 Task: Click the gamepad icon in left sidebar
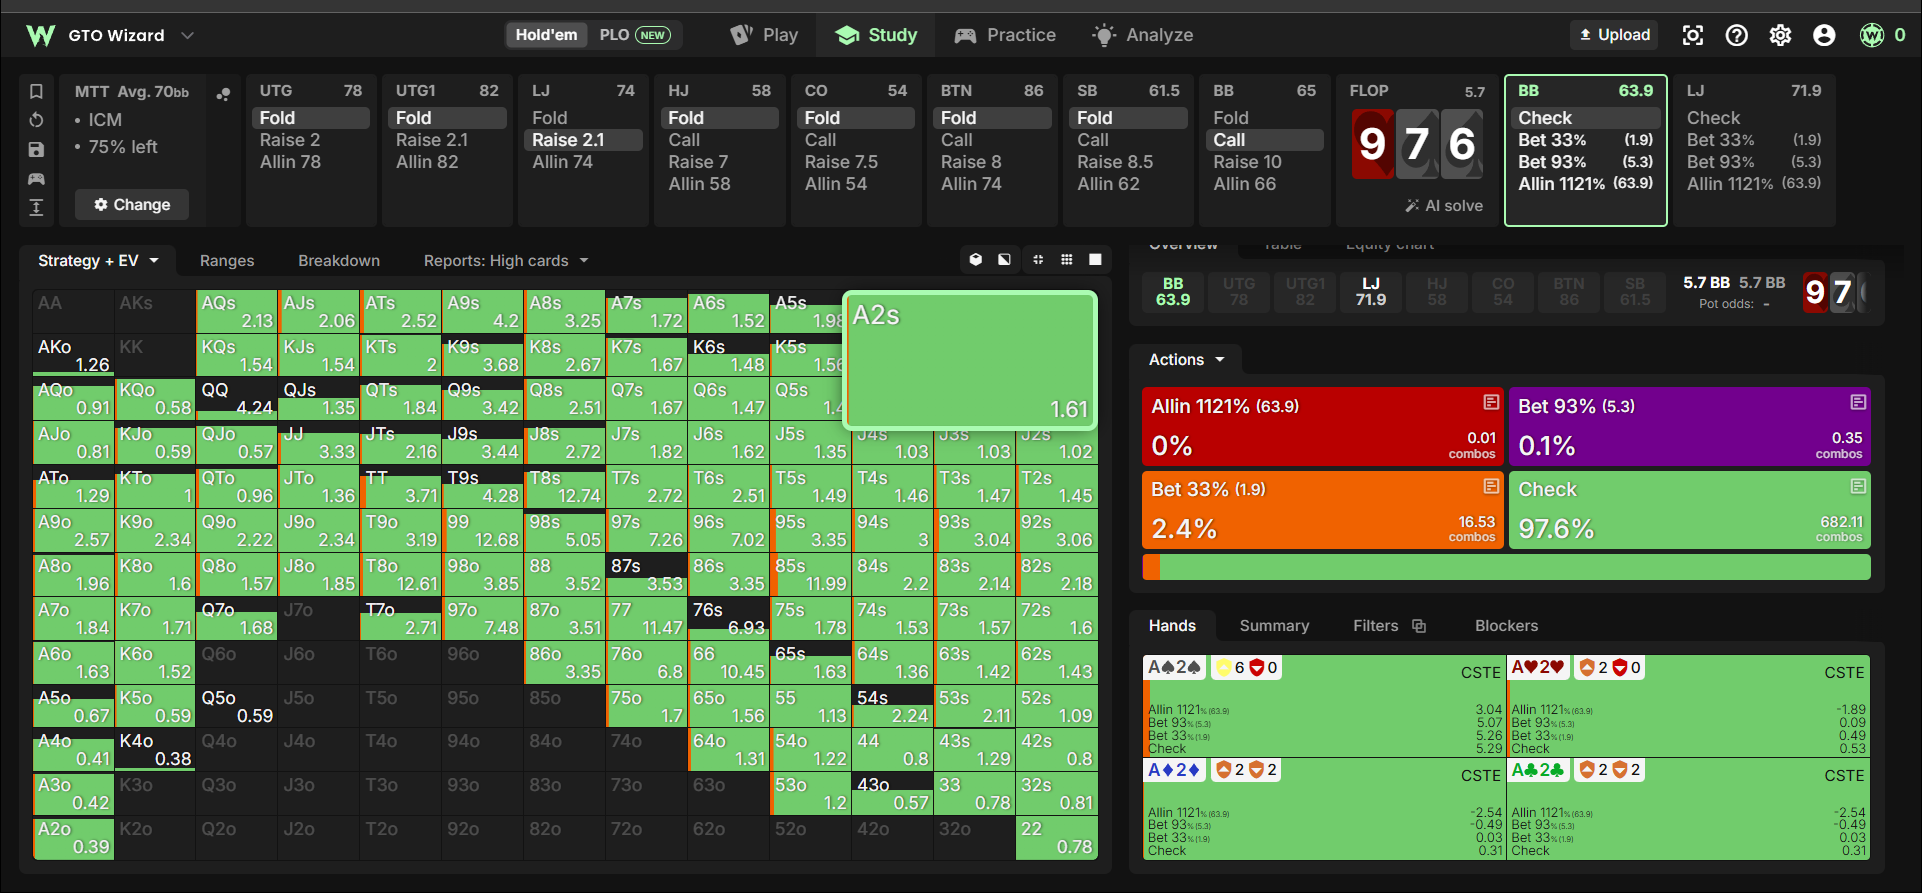click(x=36, y=178)
